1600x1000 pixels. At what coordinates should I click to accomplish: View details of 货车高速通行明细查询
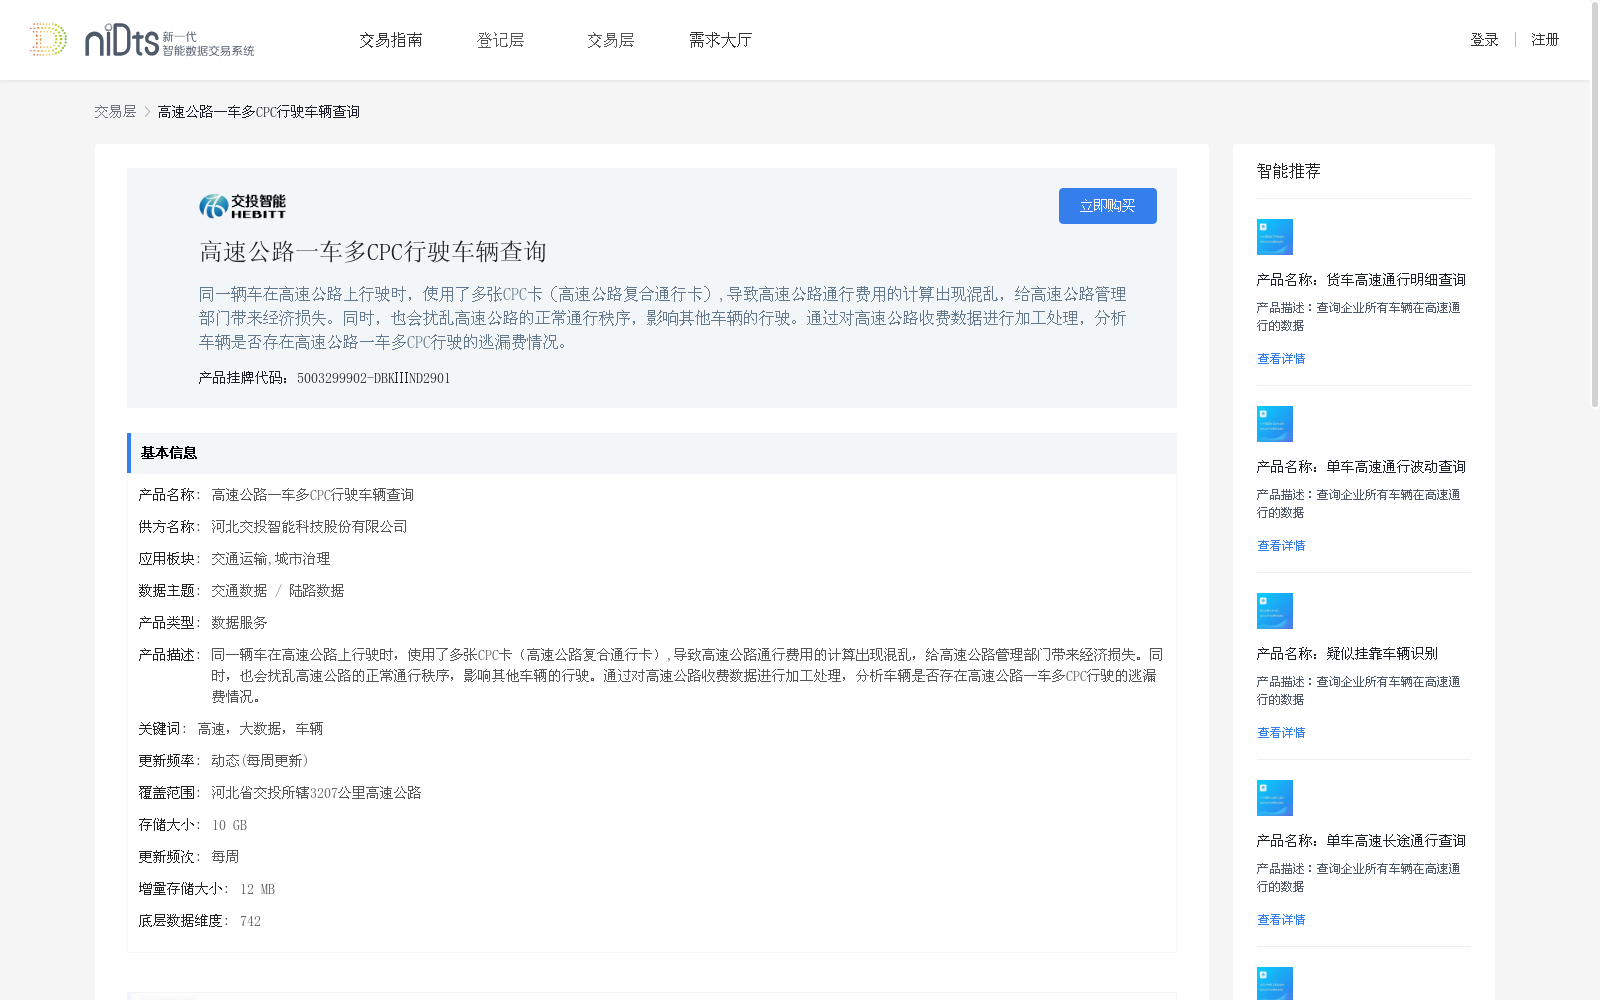coord(1281,359)
